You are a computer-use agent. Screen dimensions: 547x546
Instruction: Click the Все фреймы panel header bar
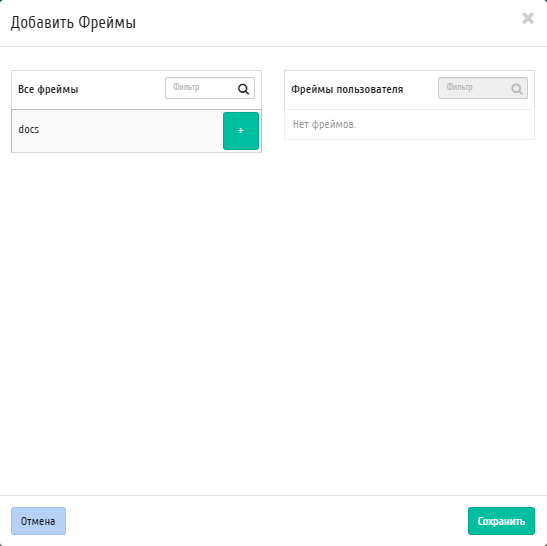tap(136, 90)
